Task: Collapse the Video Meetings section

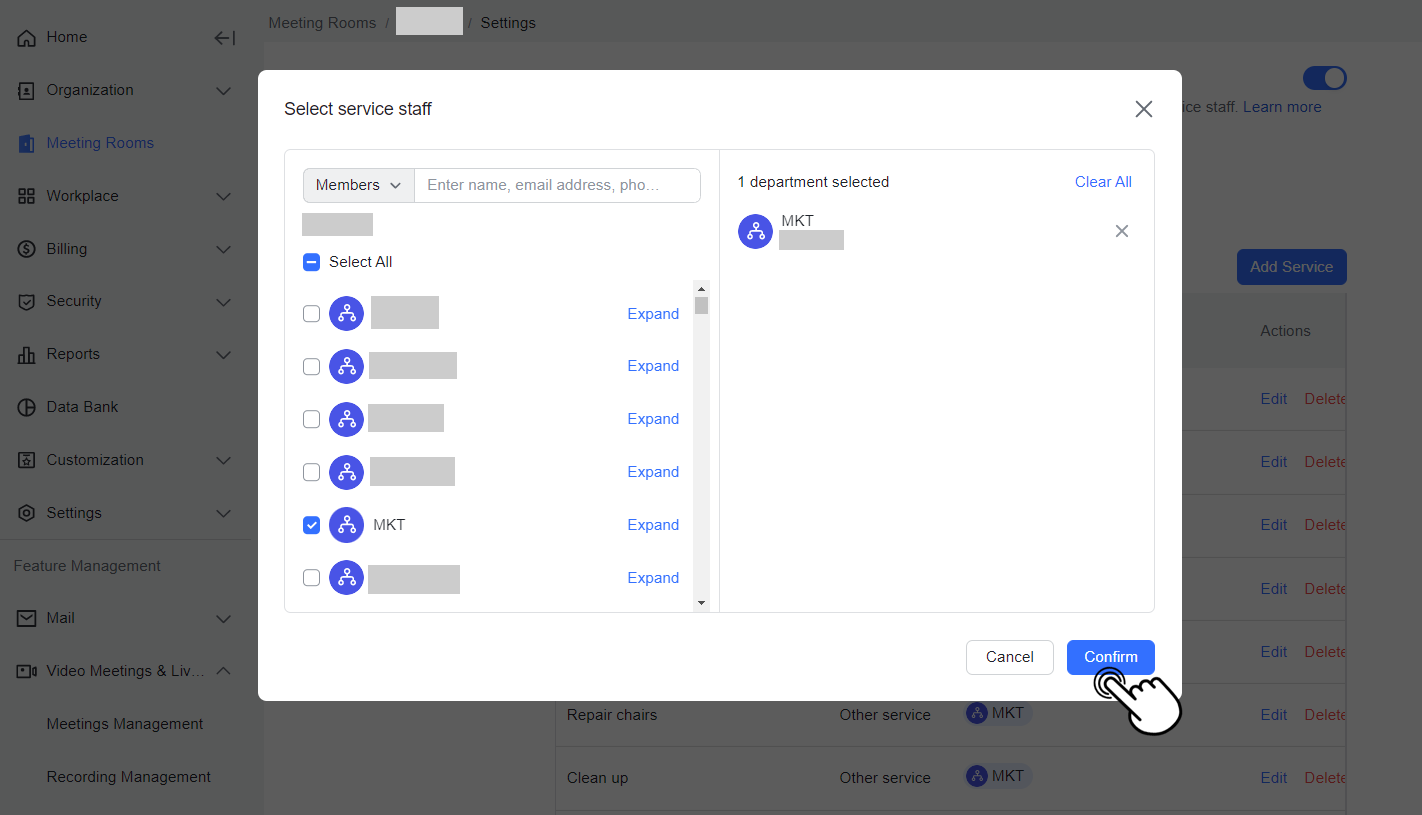Action: [x=224, y=672]
